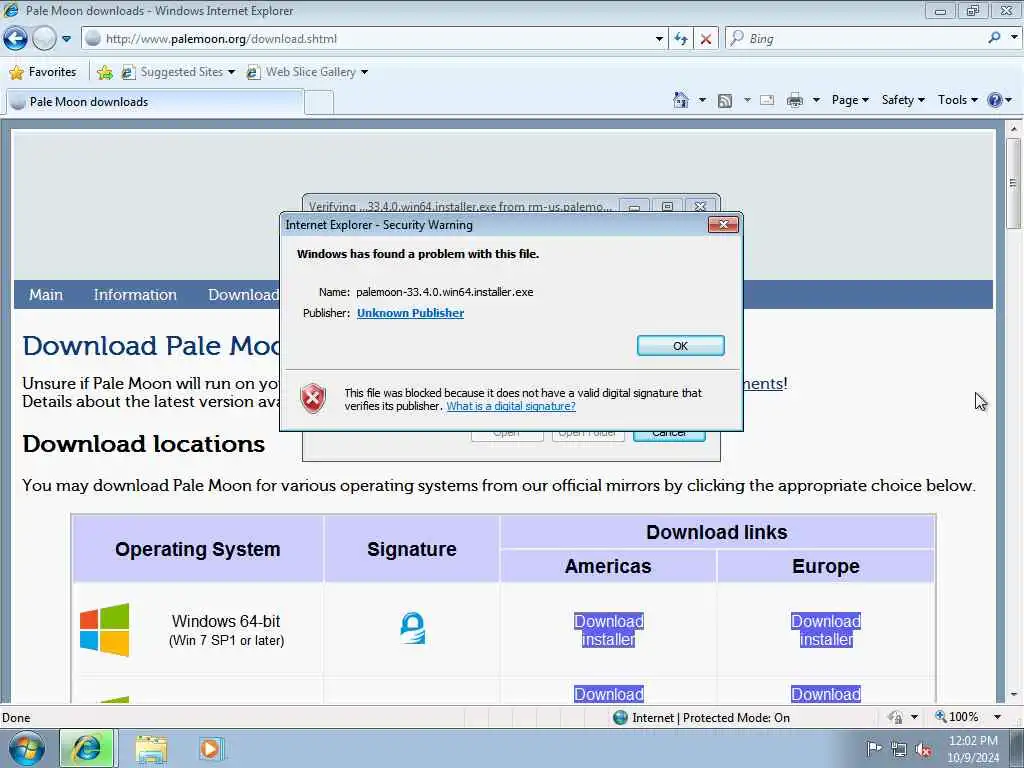1024x768 pixels.
Task: Click the Home toolbar icon
Action: tap(680, 100)
